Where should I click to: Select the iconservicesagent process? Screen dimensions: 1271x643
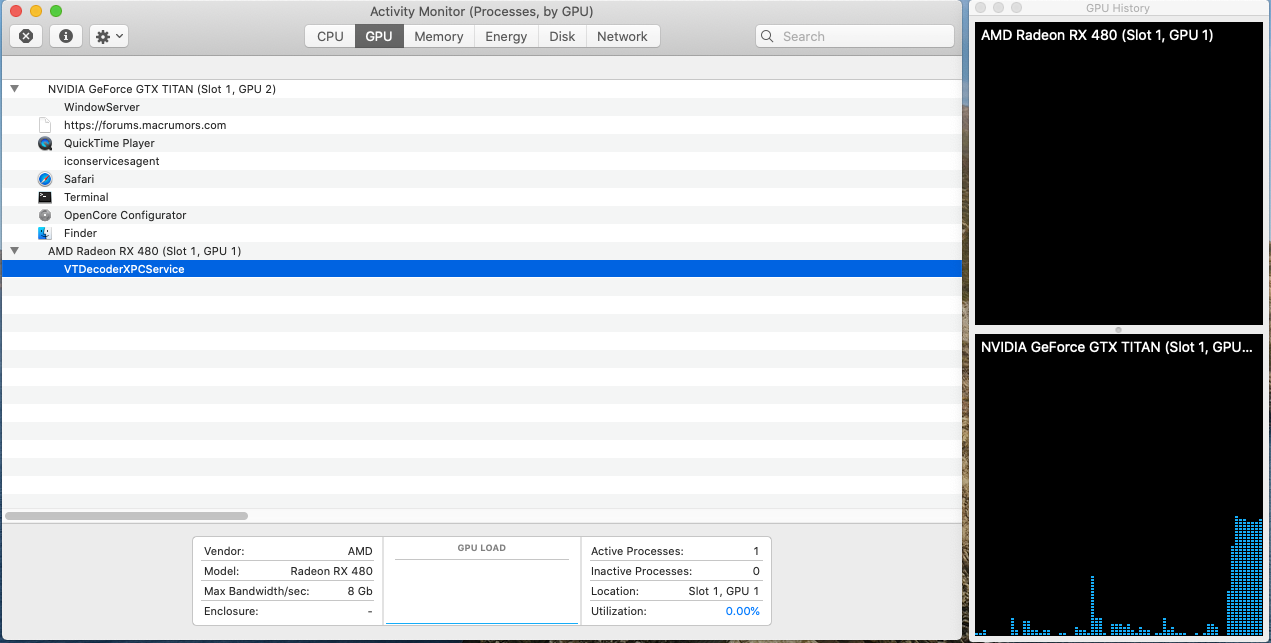[482, 161]
